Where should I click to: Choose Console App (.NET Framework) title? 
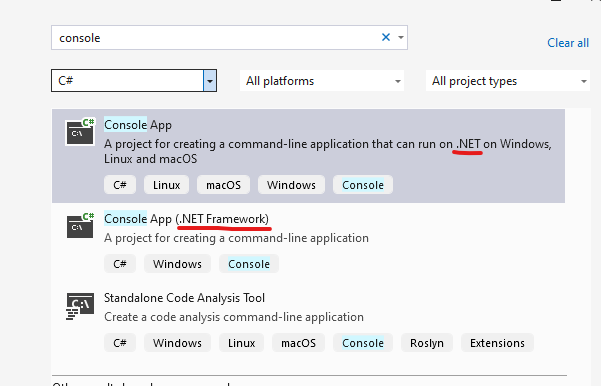[186, 219]
